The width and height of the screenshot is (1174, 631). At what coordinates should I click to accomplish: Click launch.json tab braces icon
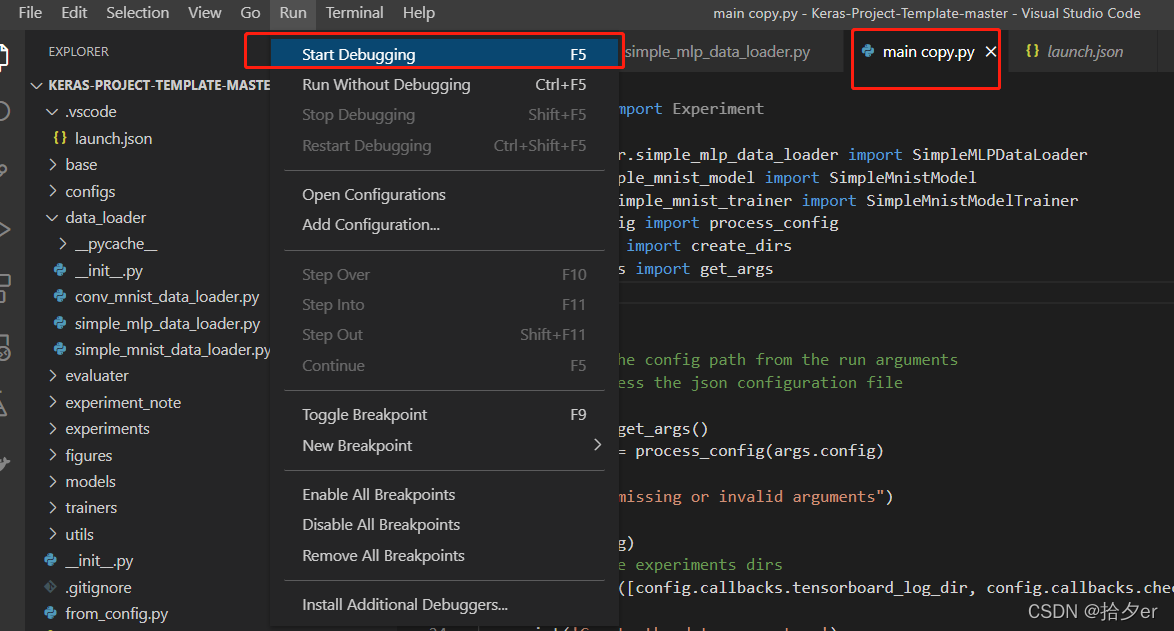pyautogui.click(x=1032, y=51)
